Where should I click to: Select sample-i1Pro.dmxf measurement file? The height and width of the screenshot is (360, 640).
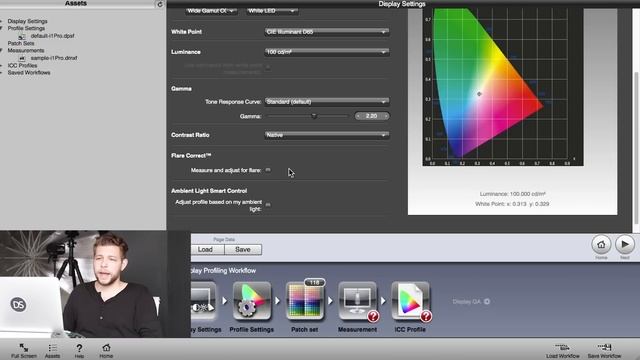tap(54, 58)
